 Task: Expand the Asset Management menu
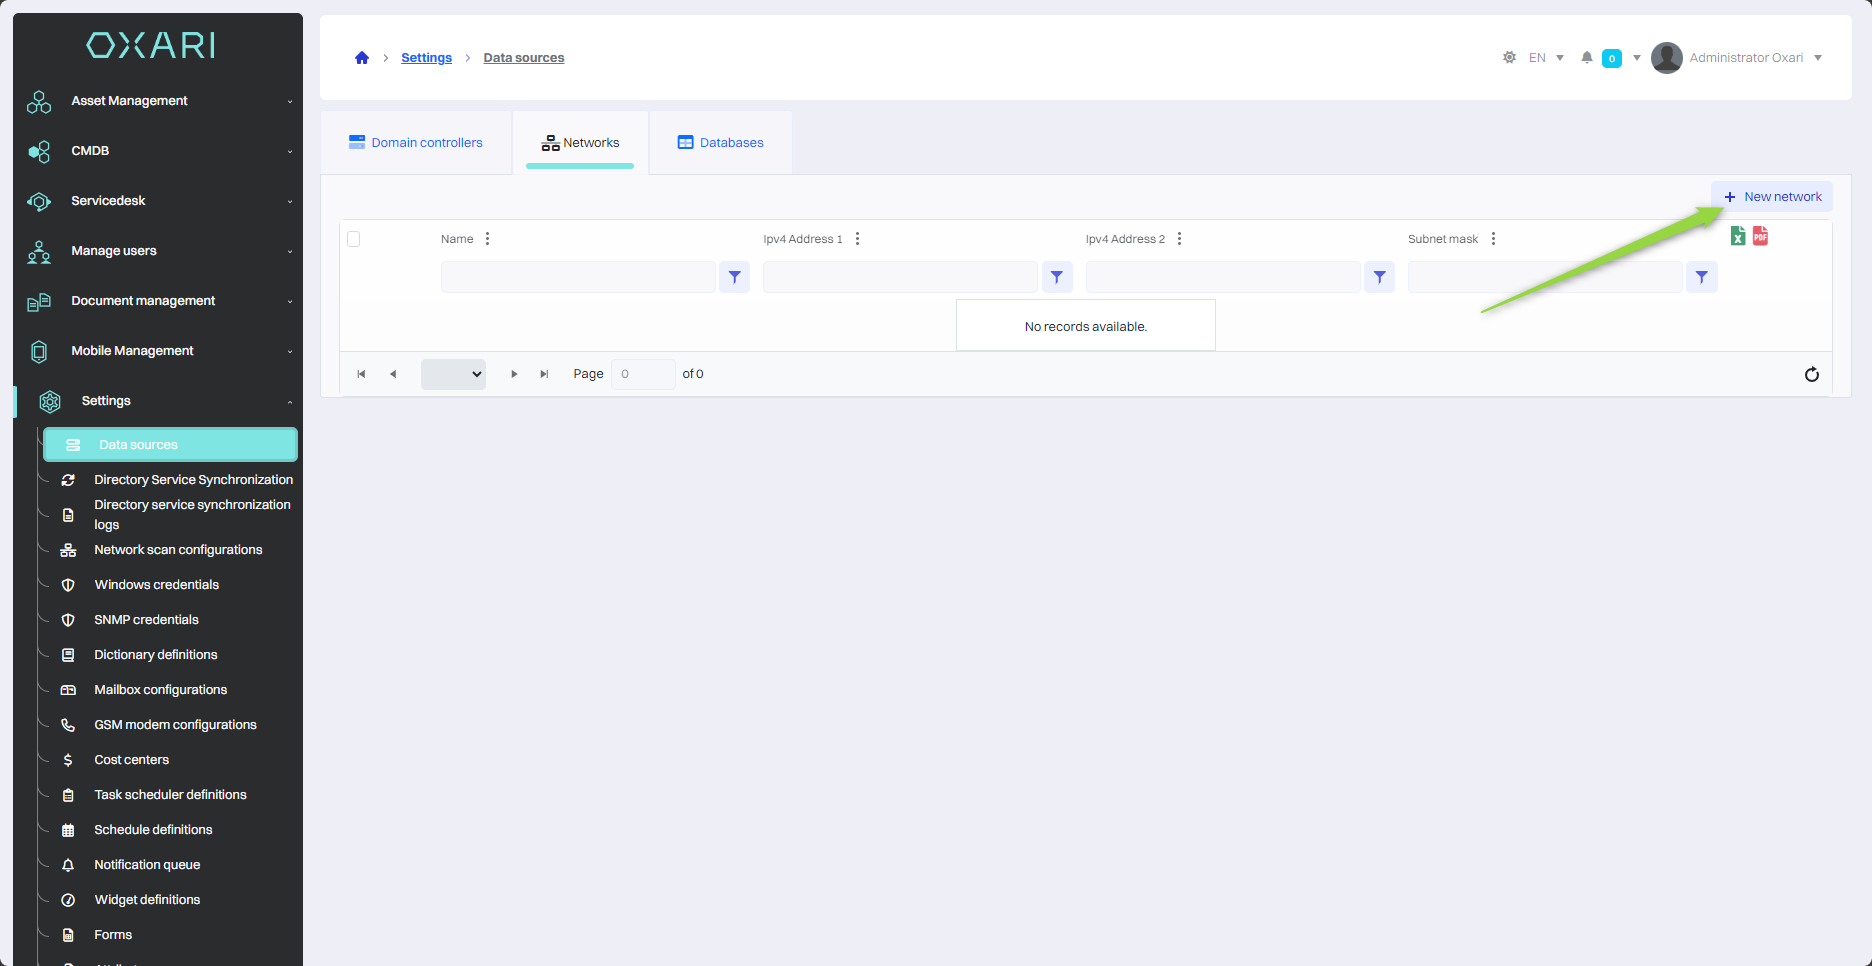(160, 101)
